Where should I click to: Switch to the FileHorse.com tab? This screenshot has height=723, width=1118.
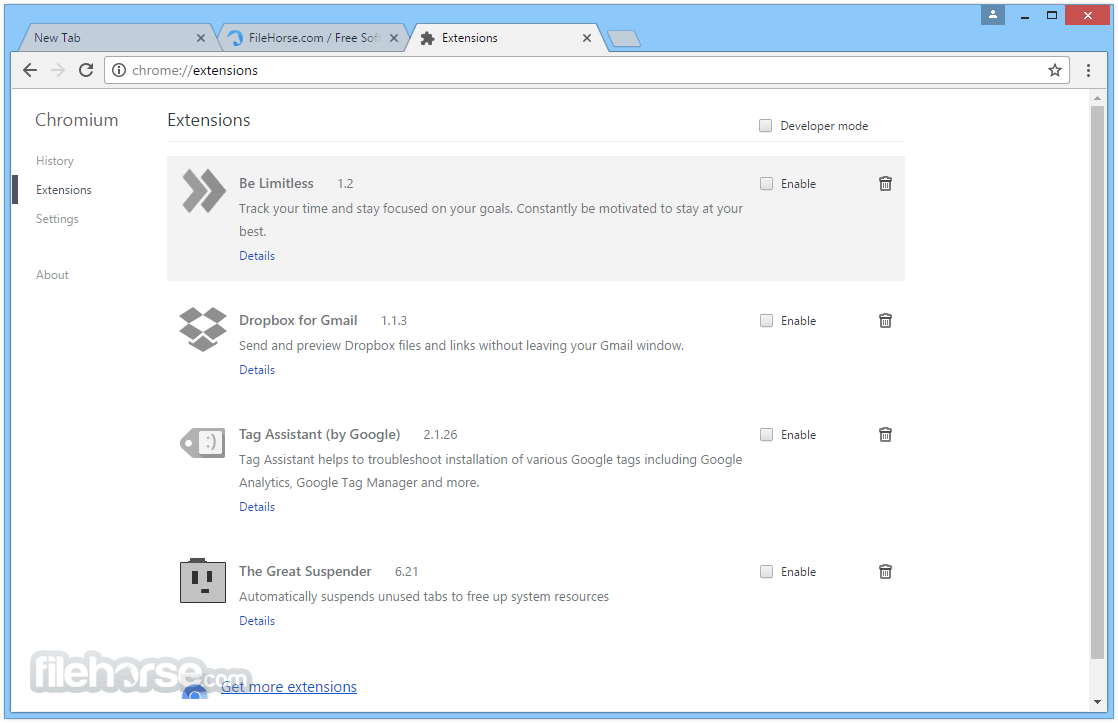(312, 38)
